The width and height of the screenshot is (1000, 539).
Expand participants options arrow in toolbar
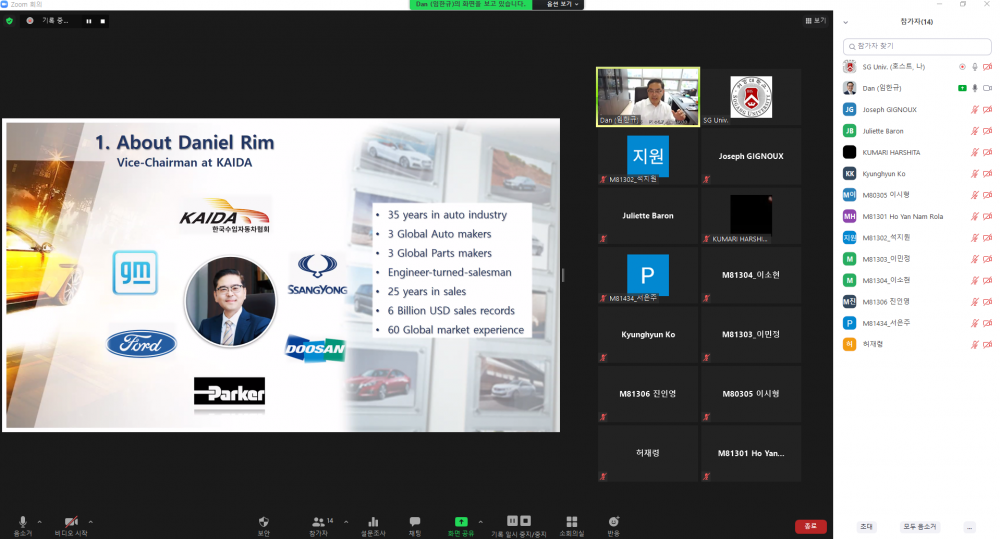tap(346, 522)
